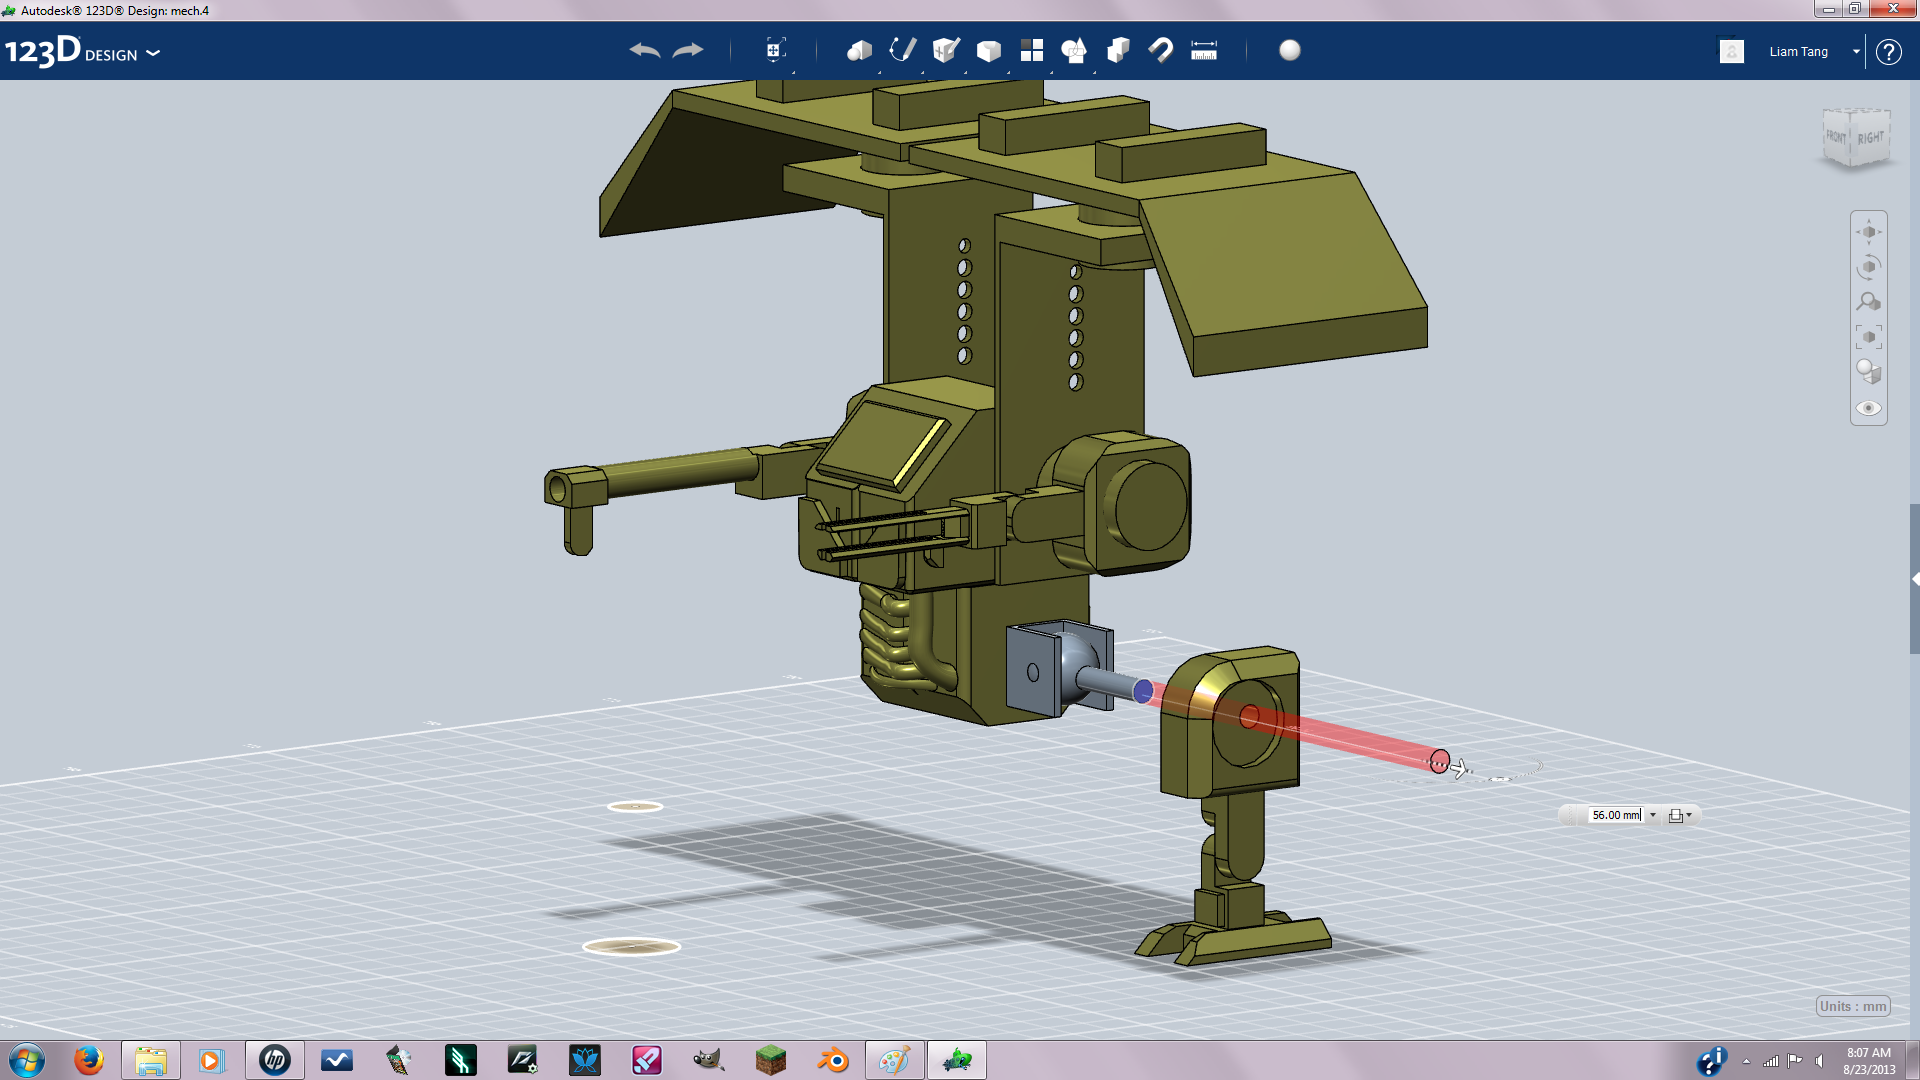Viewport: 1920px width, 1080px height.
Task: Select the Zoom magnifier tool
Action: (1868, 302)
